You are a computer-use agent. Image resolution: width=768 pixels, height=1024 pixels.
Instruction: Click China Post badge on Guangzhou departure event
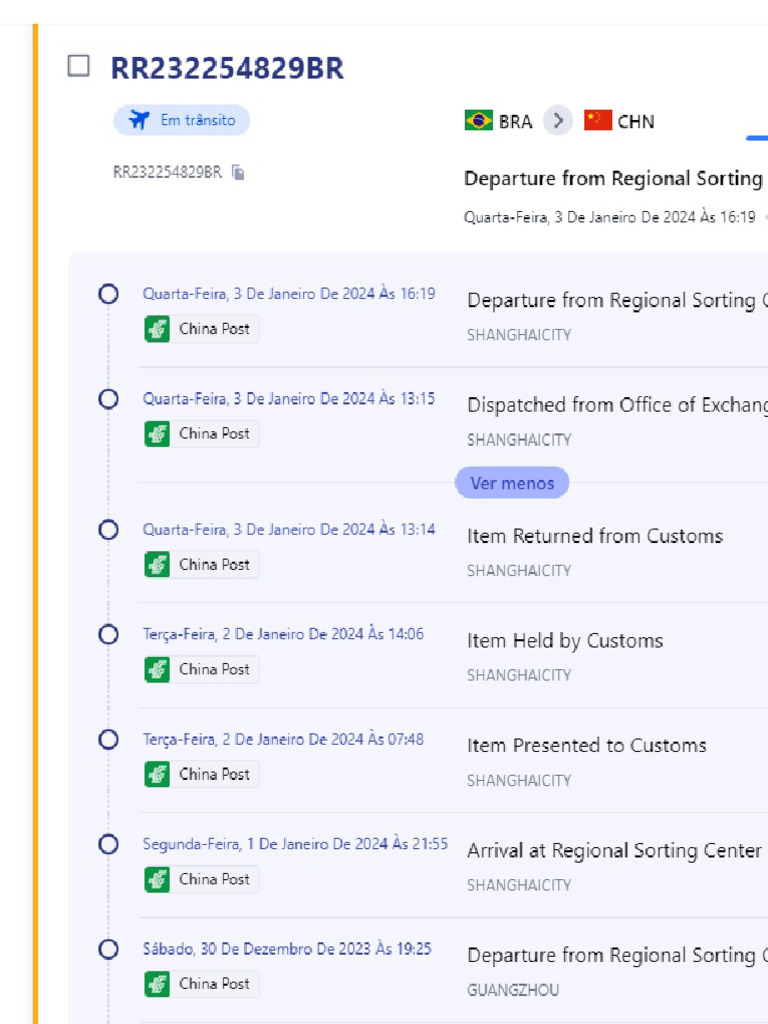[201, 984]
